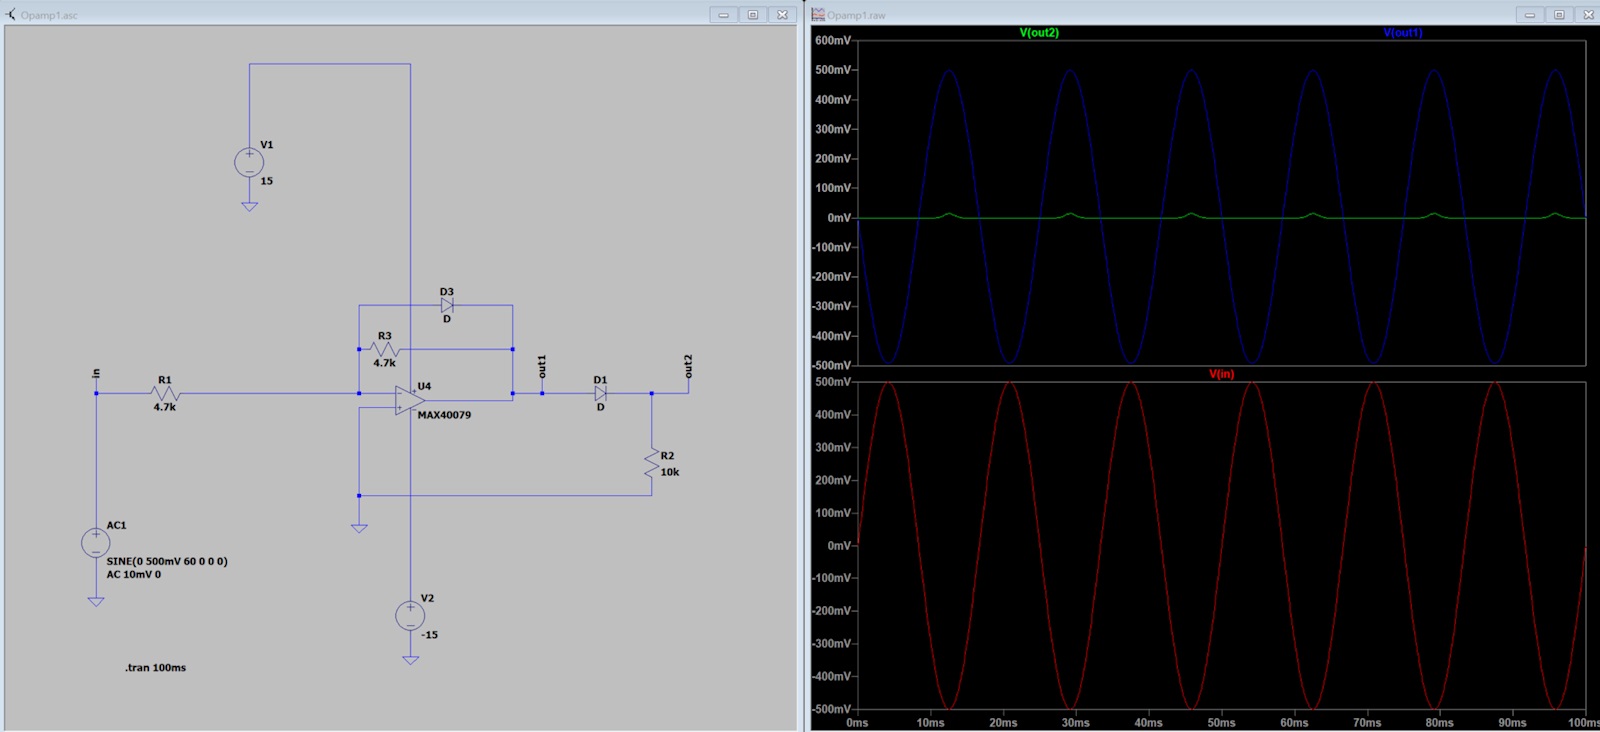Select the D1 output diode symbol
This screenshot has width=1600, height=732.
click(x=600, y=393)
